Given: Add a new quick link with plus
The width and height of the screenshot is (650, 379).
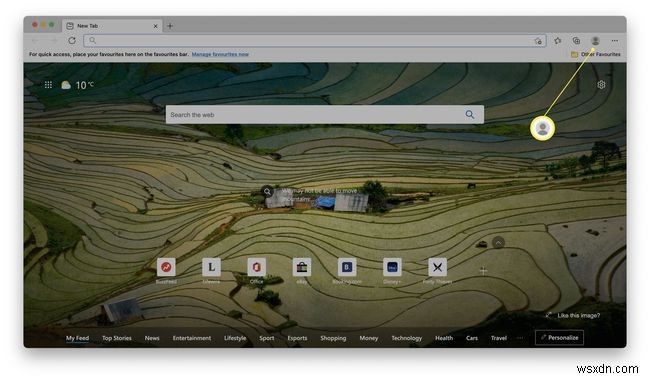Looking at the screenshot, I should coord(483,271).
